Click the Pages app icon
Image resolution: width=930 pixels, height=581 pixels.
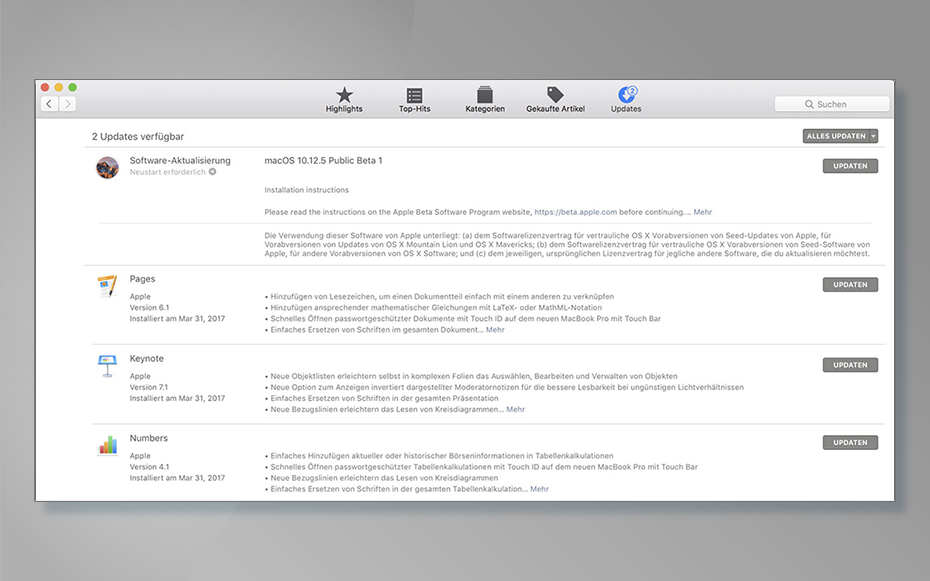click(107, 286)
